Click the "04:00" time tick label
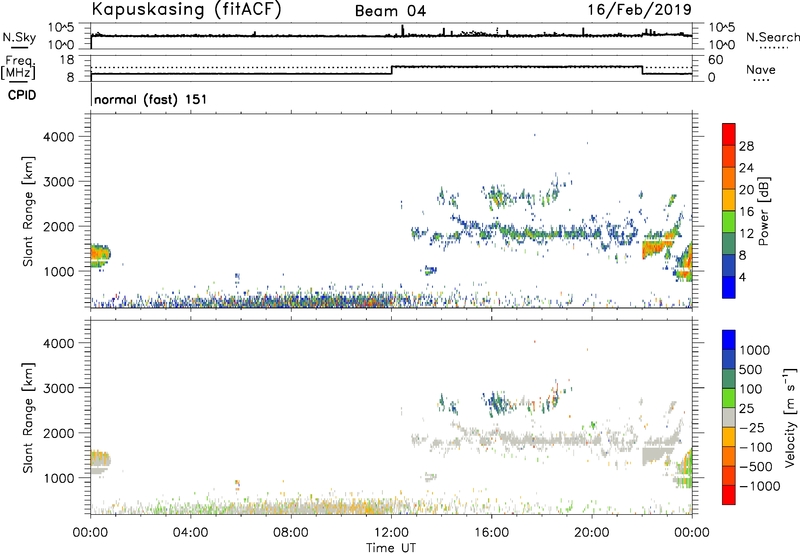 pyautogui.click(x=190, y=533)
